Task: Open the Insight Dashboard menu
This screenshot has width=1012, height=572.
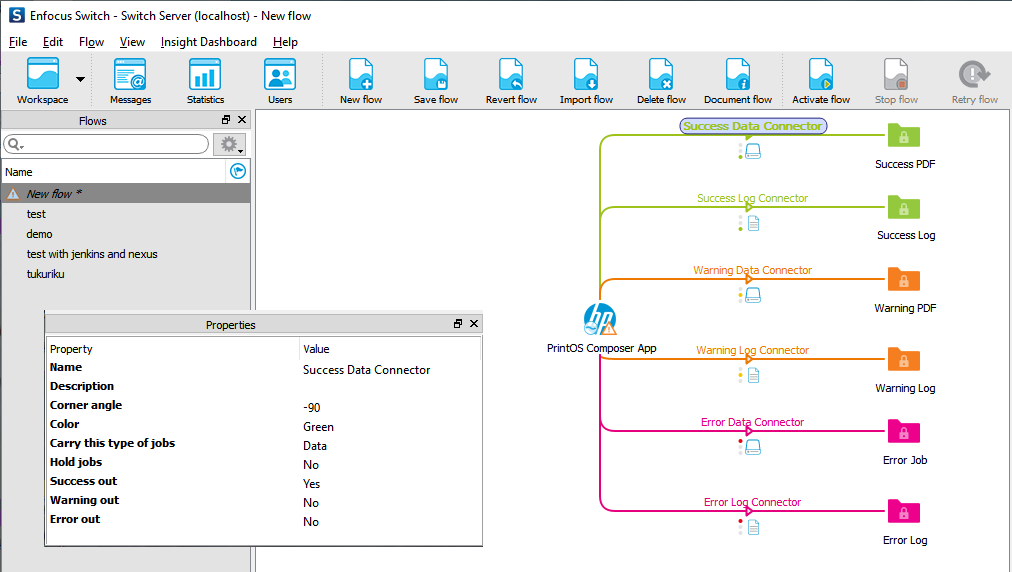Action: 208,42
